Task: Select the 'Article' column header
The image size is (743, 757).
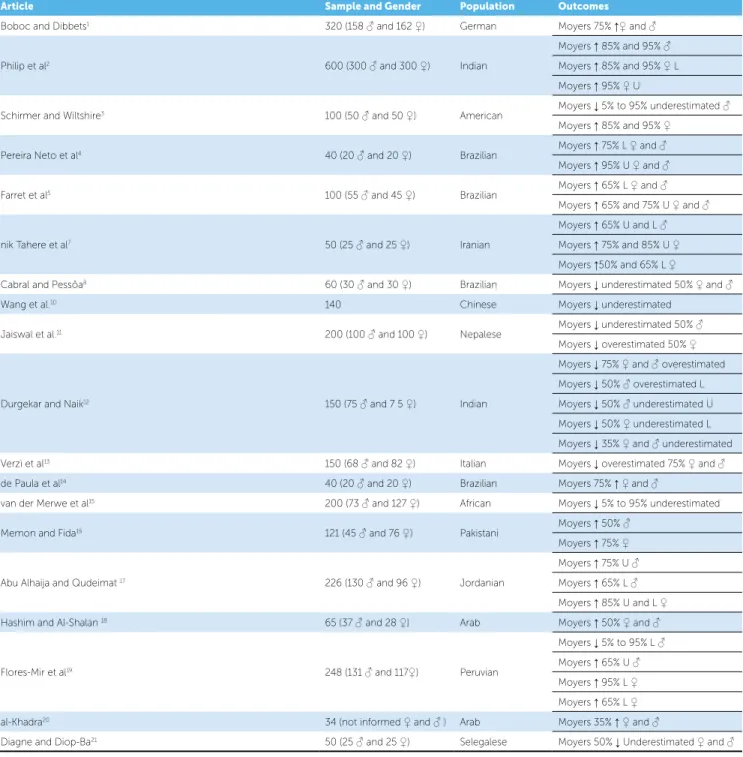Action: (17, 6)
